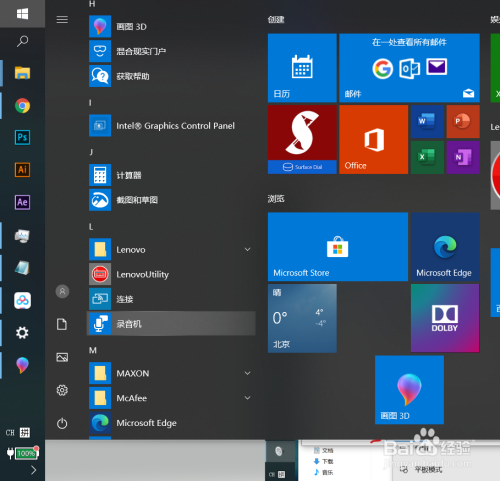Open the Lenovo folder in the app list
Image resolution: width=500 pixels, height=481 pixels.
171,250
